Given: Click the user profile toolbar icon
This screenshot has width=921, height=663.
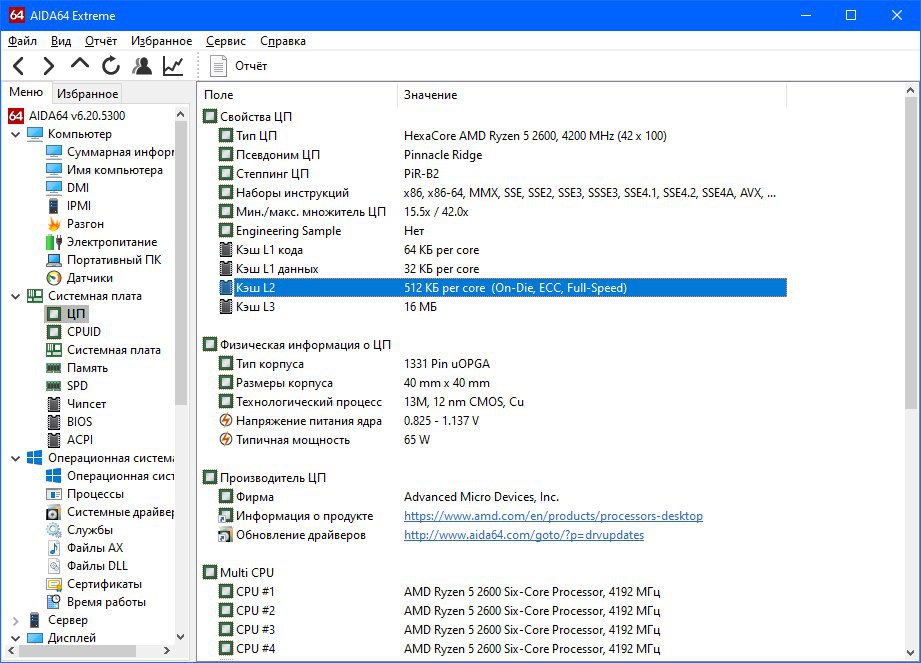Looking at the screenshot, I should (x=142, y=66).
